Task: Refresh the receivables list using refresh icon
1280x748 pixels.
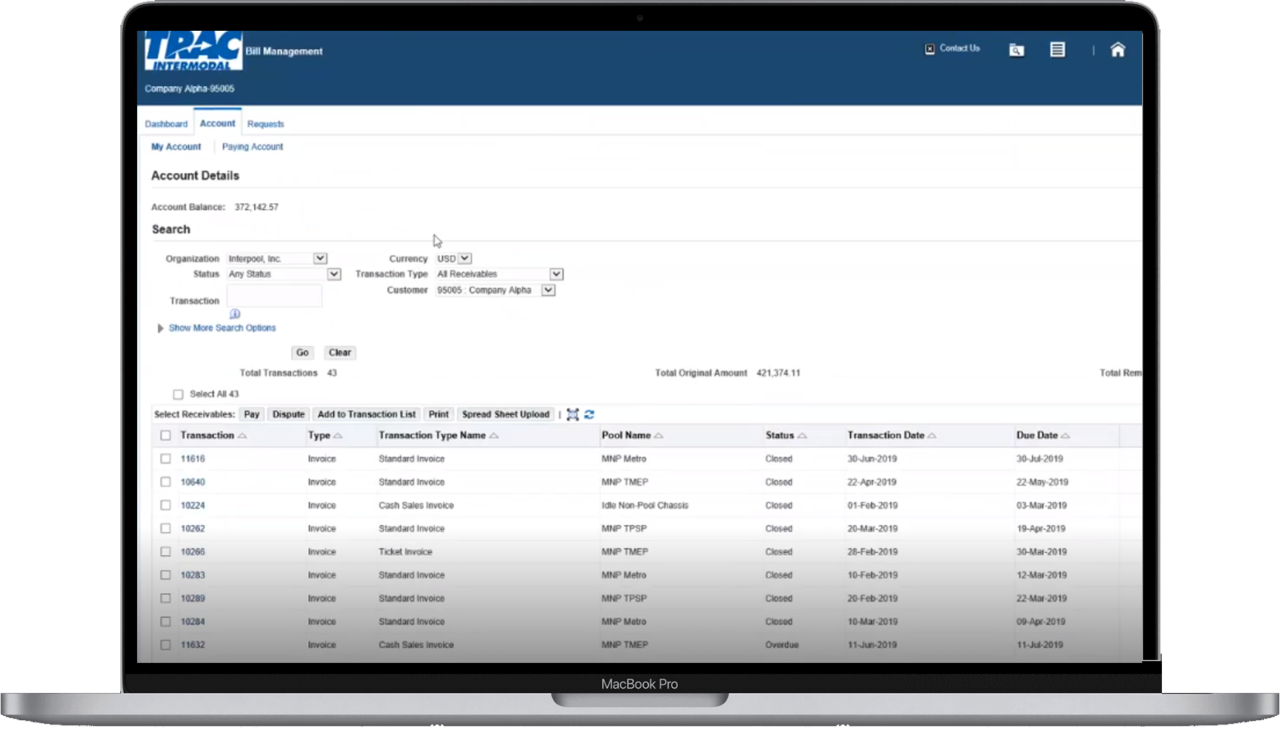Action: (589, 413)
